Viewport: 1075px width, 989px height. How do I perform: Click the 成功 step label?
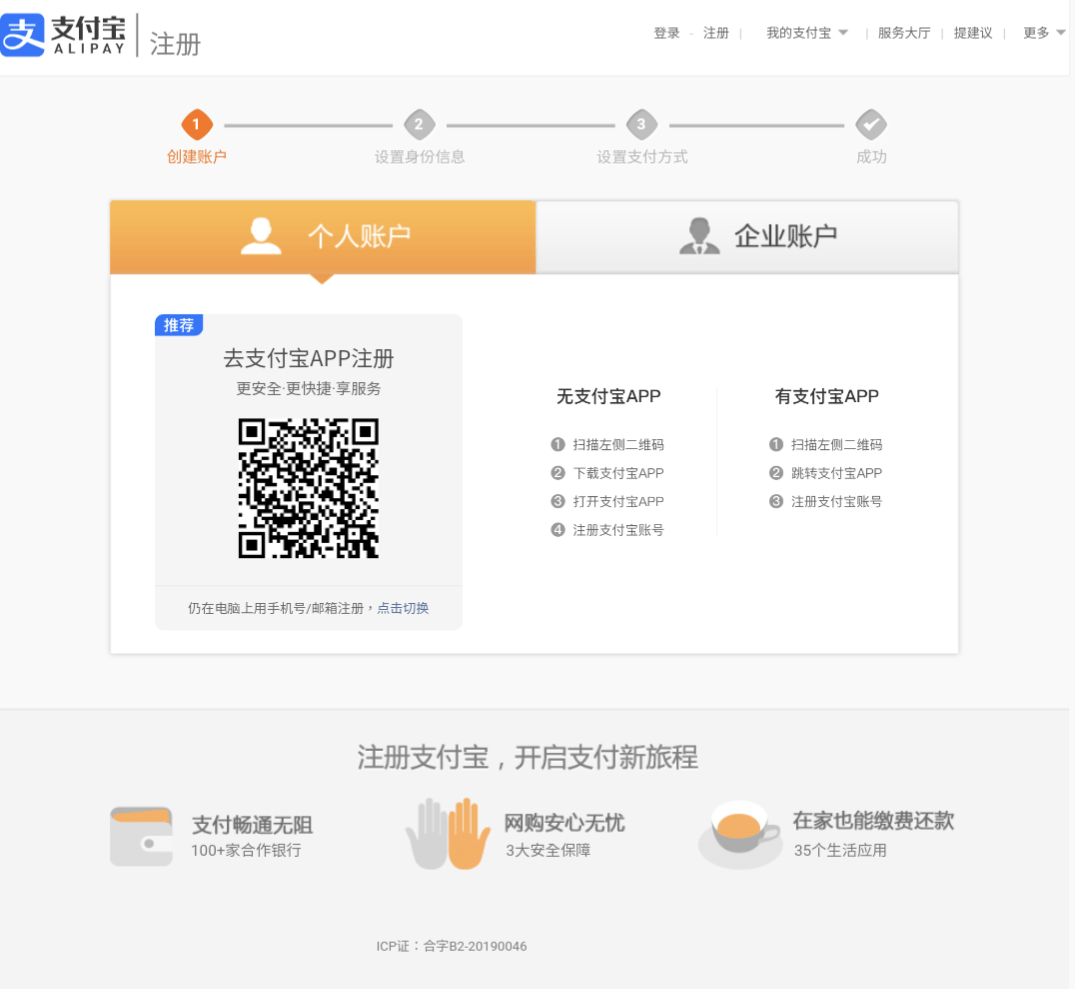pos(871,157)
